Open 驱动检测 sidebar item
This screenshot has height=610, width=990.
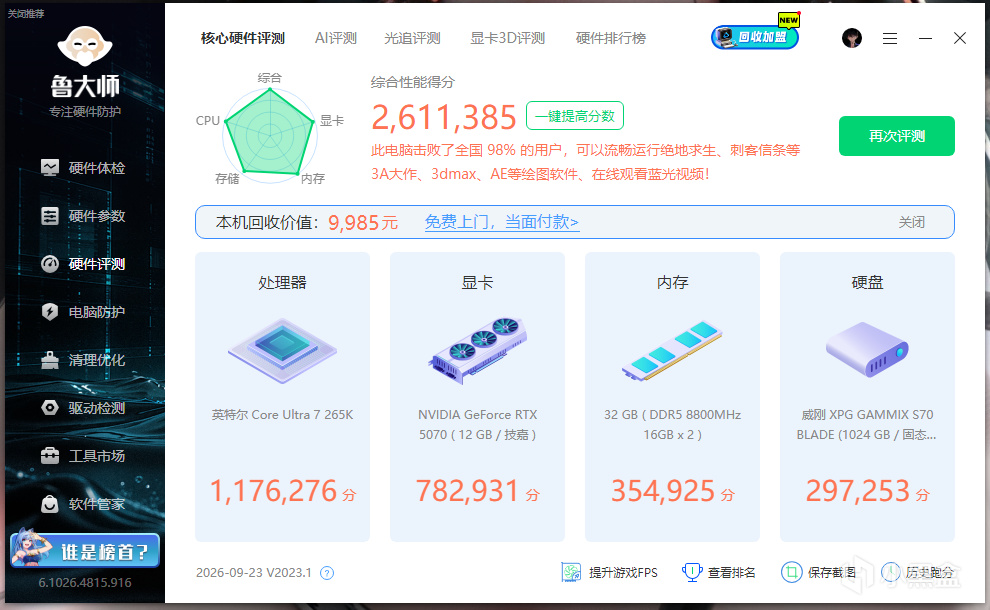pos(83,408)
